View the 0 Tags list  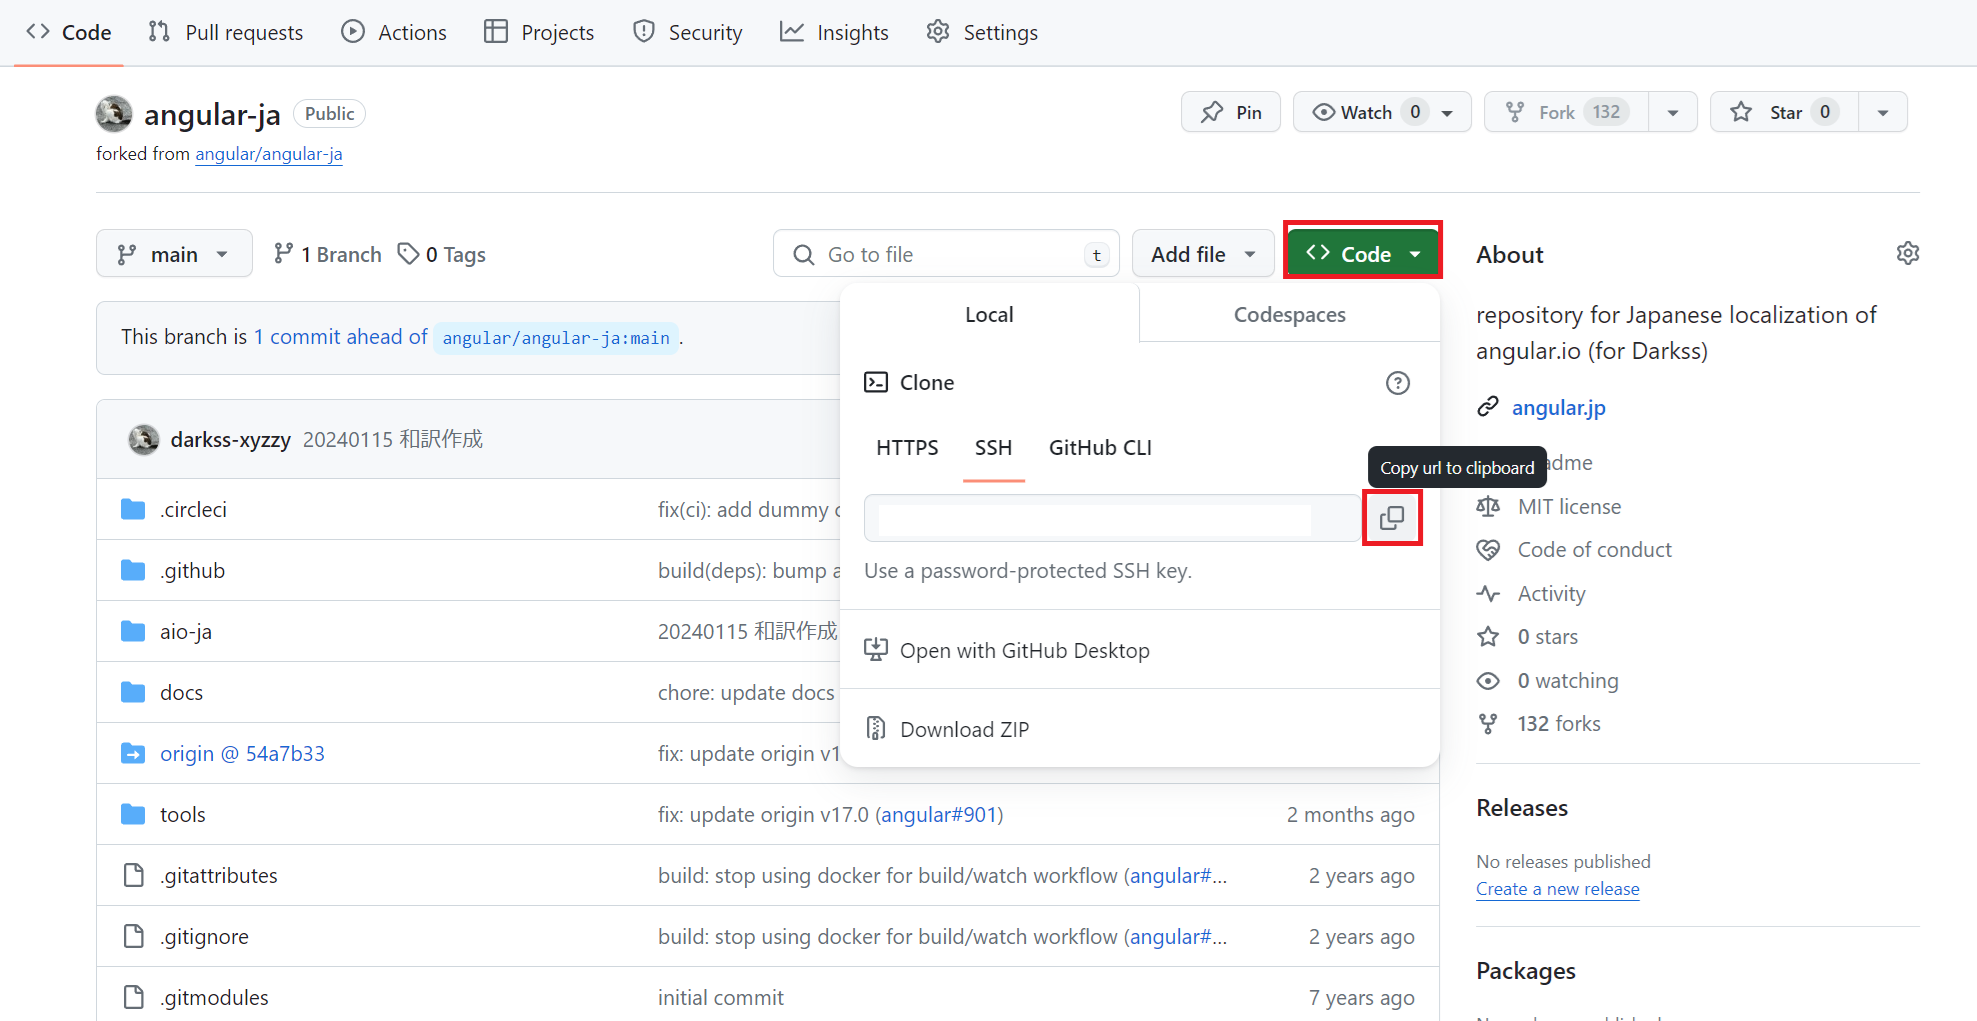click(441, 254)
